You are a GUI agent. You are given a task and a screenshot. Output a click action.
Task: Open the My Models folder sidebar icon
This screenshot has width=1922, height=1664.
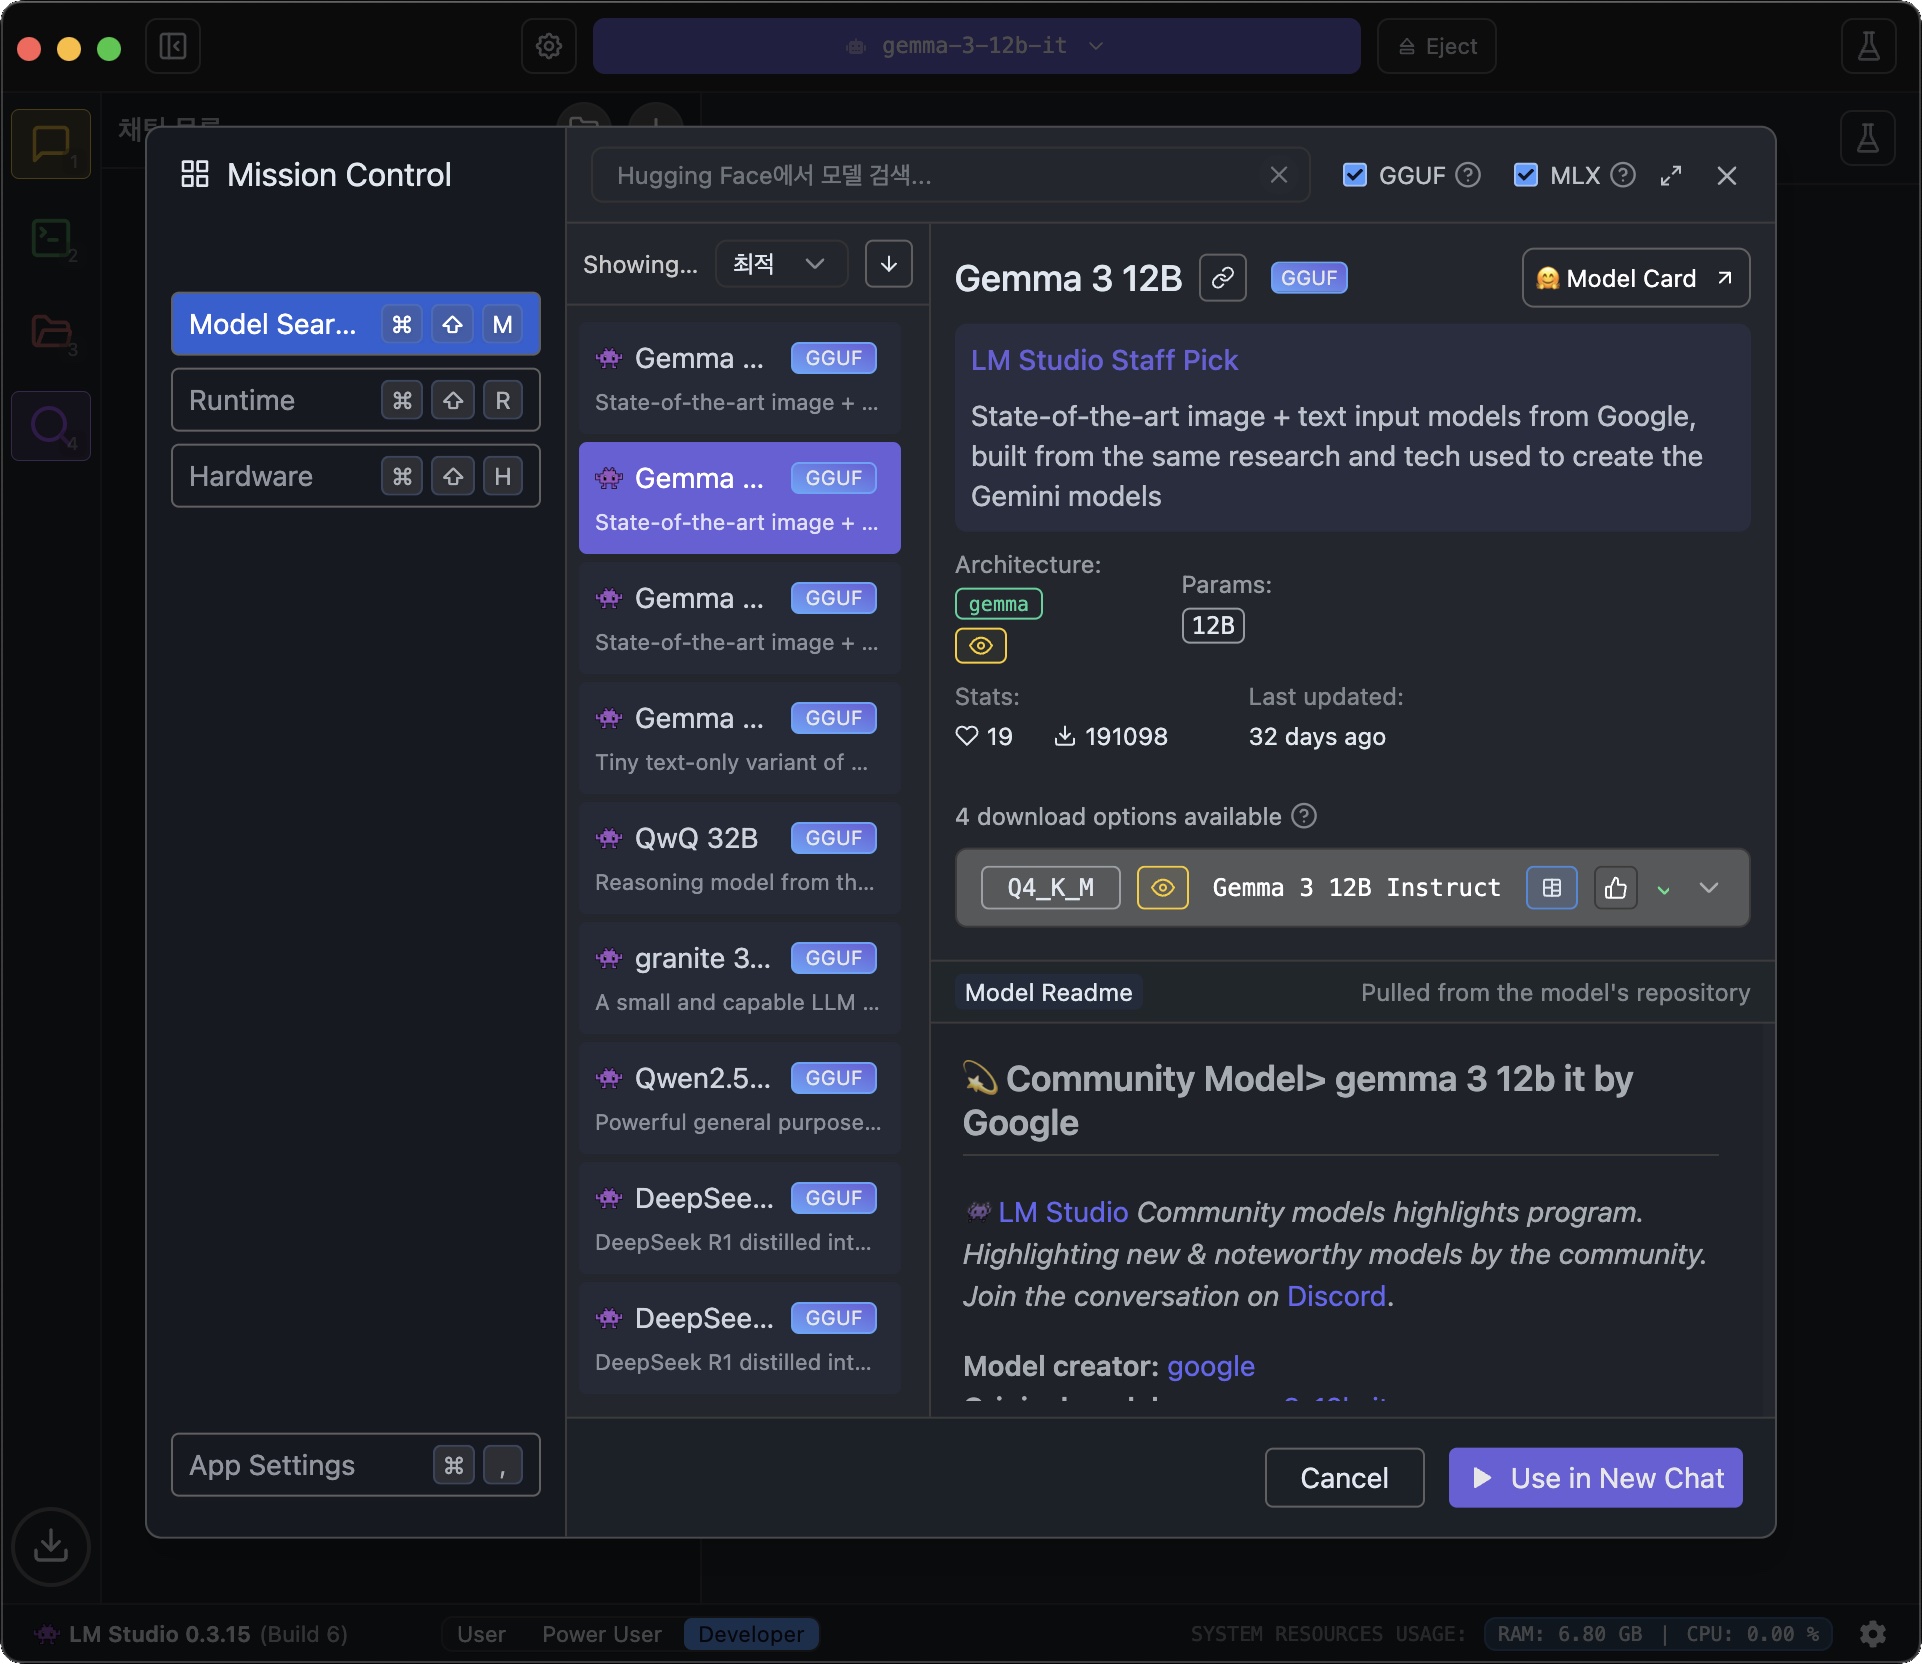[51, 332]
